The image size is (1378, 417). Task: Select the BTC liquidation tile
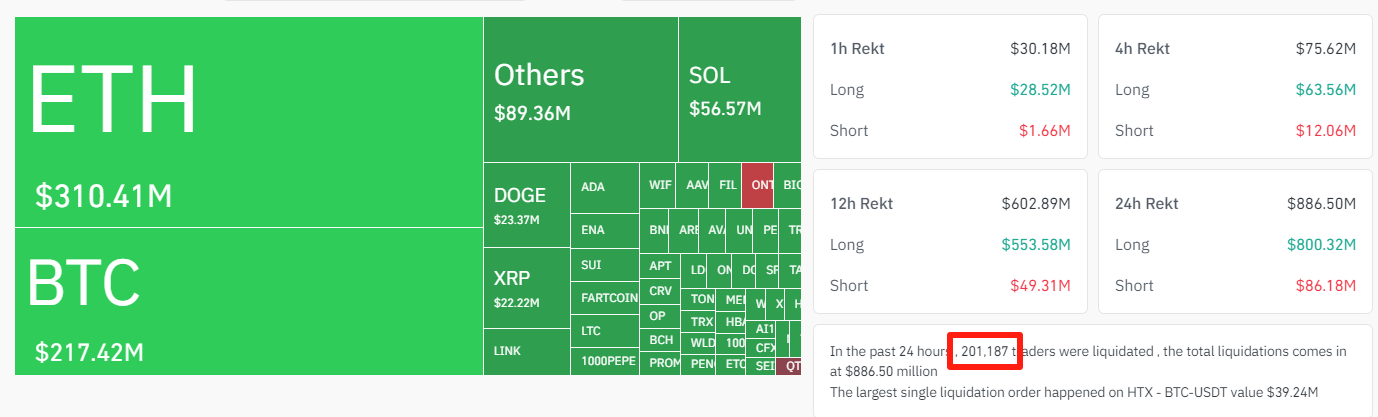click(249, 301)
